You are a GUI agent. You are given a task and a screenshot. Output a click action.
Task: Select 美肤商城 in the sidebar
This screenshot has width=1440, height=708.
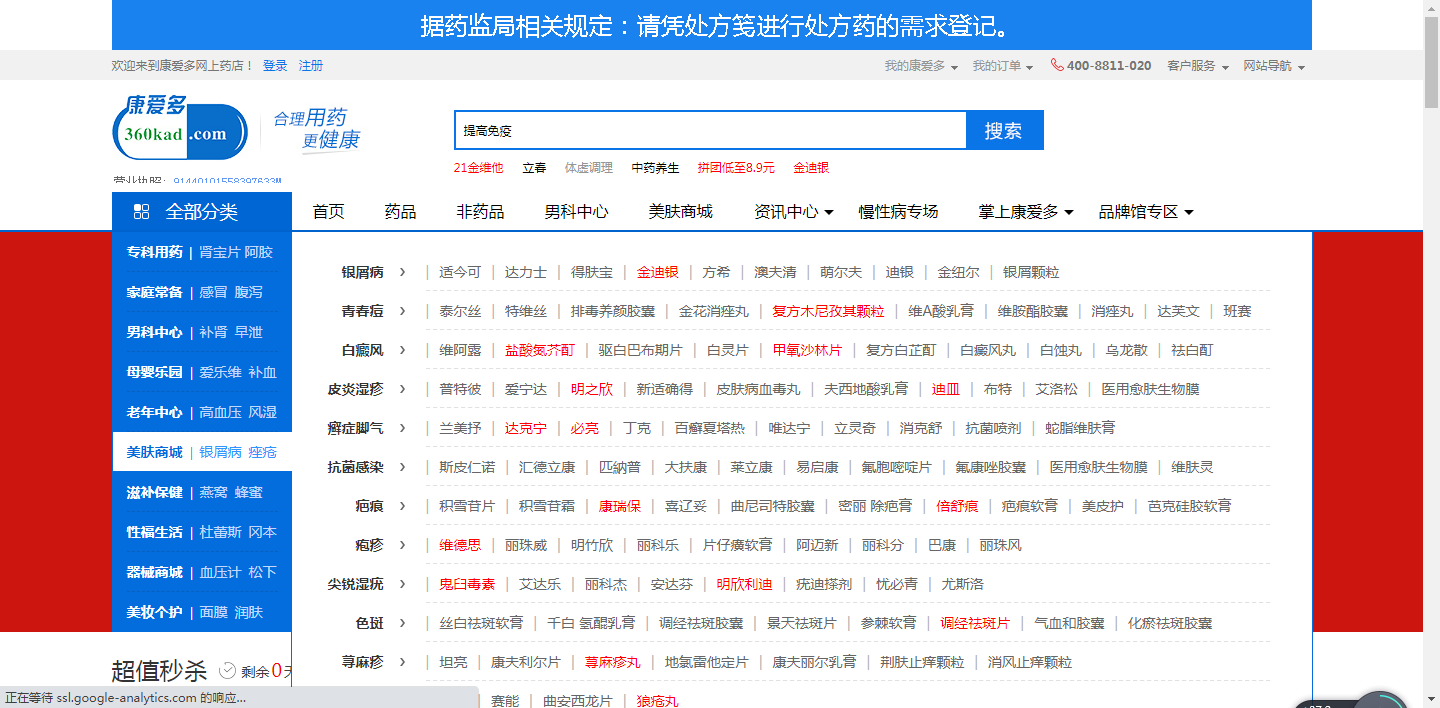pyautogui.click(x=154, y=452)
